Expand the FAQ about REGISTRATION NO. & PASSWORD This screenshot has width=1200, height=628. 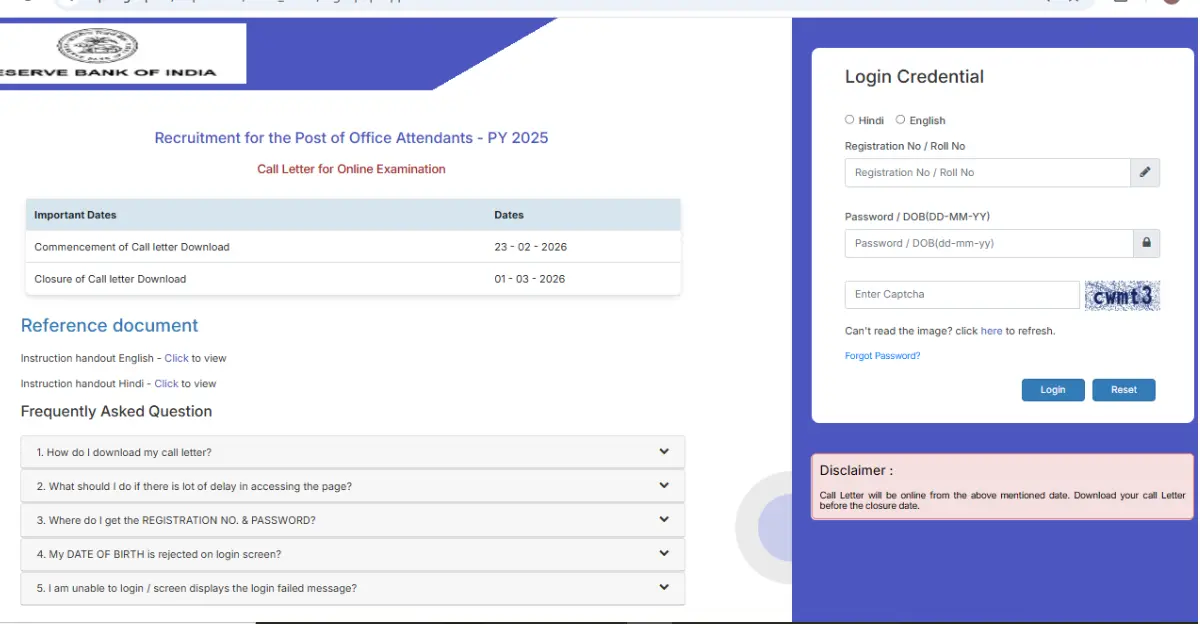tap(352, 519)
